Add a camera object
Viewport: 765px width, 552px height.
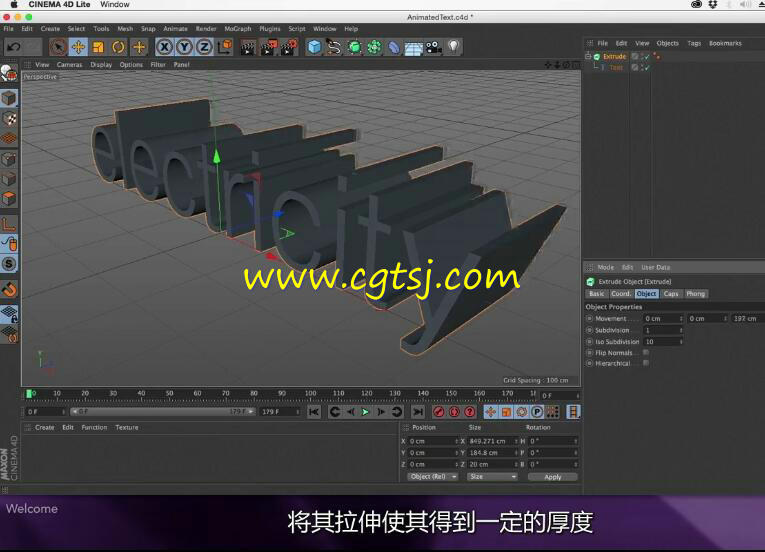click(x=434, y=47)
